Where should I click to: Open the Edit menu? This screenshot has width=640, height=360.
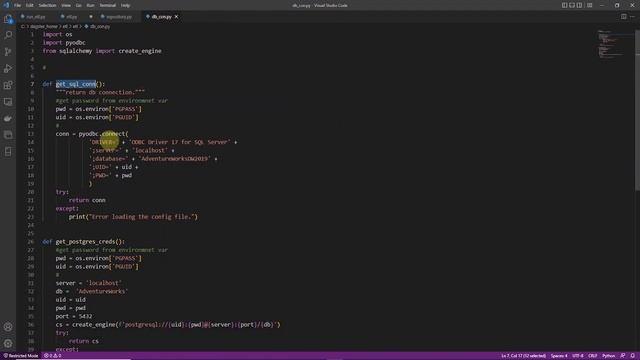click(x=30, y=5)
